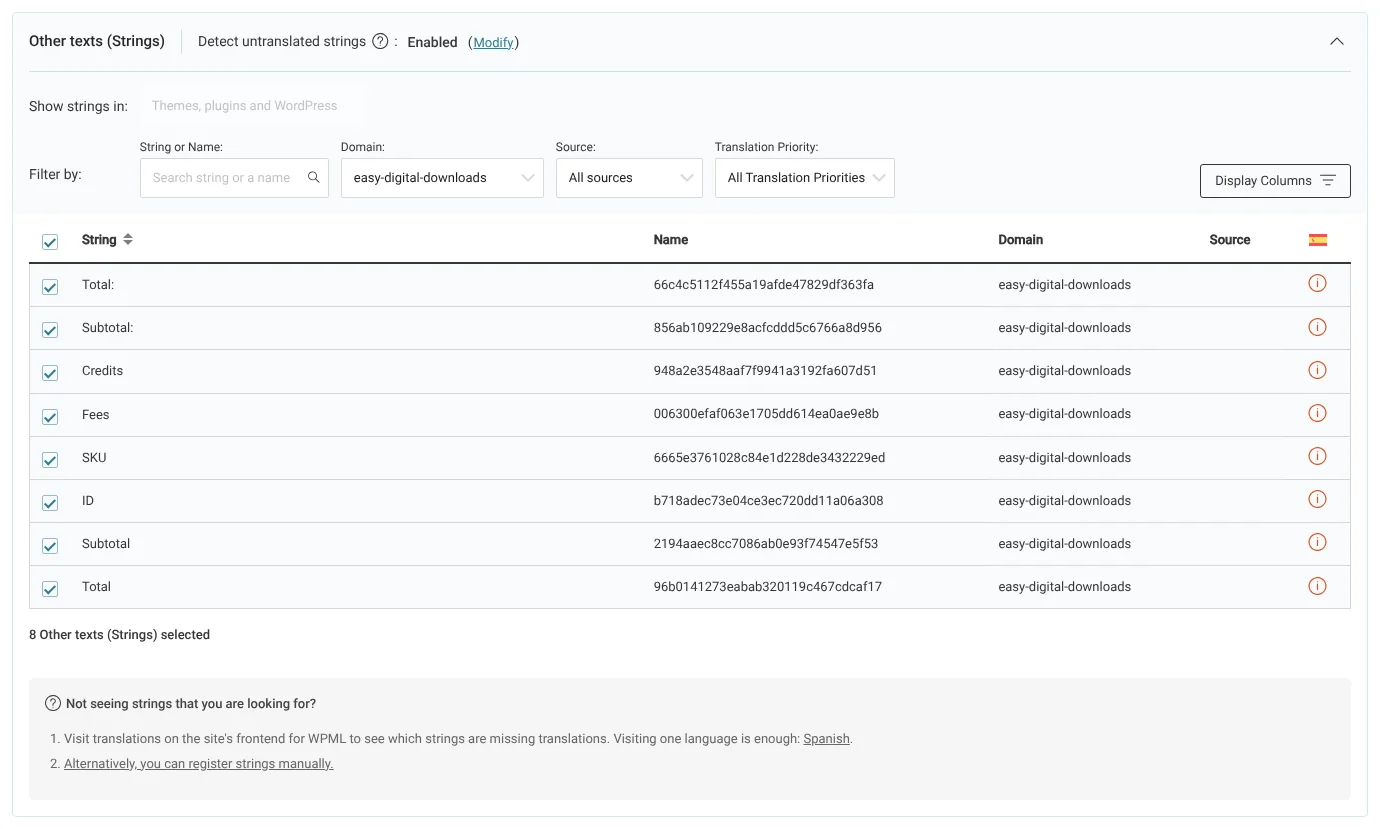Click the Spanish flag column header
Image resolution: width=1380 pixels, height=829 pixels.
(1318, 239)
